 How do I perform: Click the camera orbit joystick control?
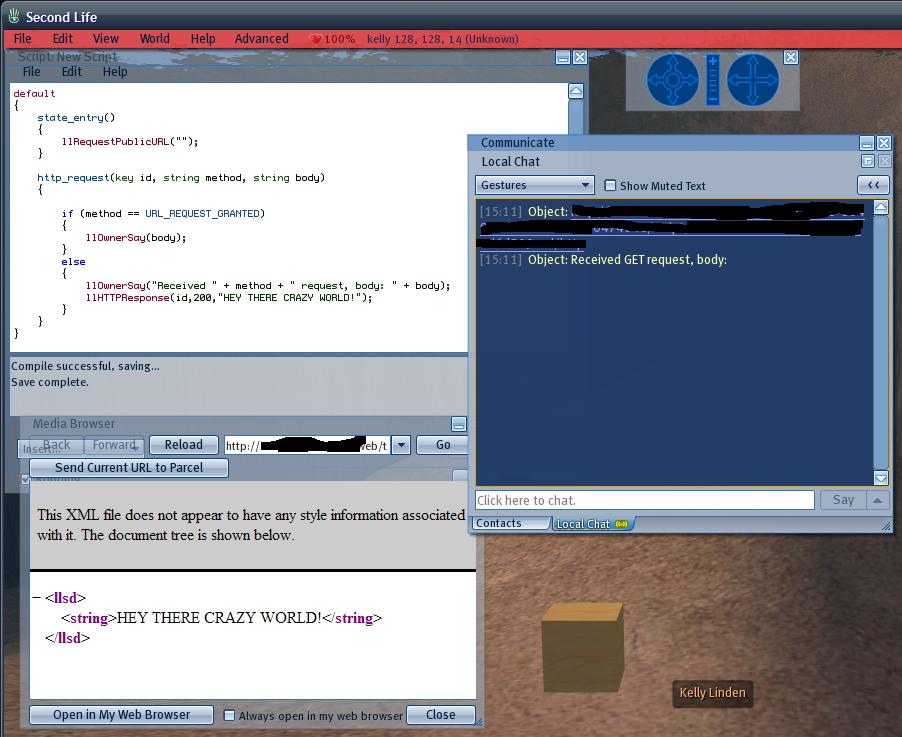672,80
